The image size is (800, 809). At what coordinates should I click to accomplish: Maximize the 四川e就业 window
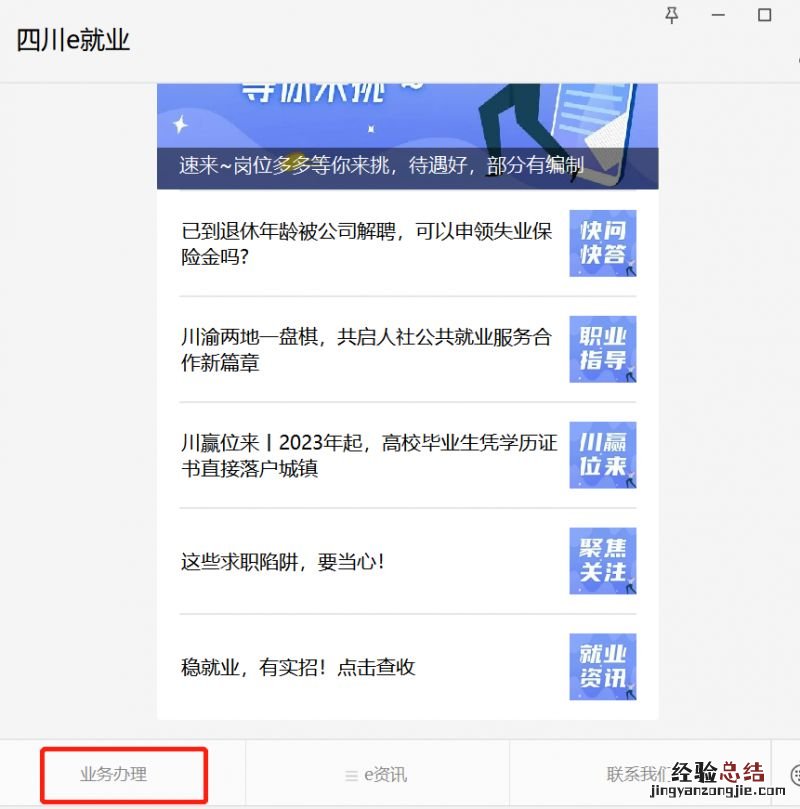764,15
